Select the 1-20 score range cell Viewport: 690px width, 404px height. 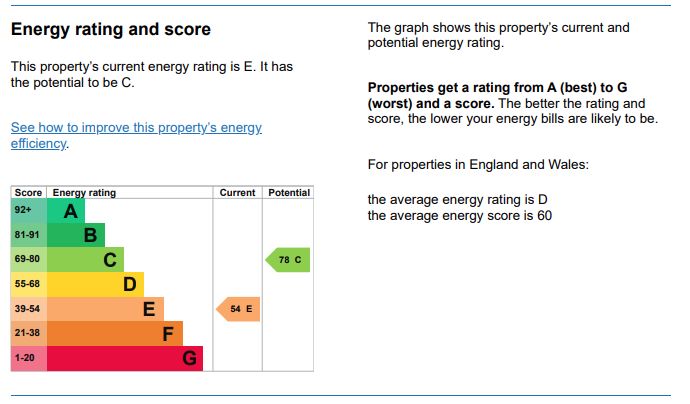tap(29, 358)
